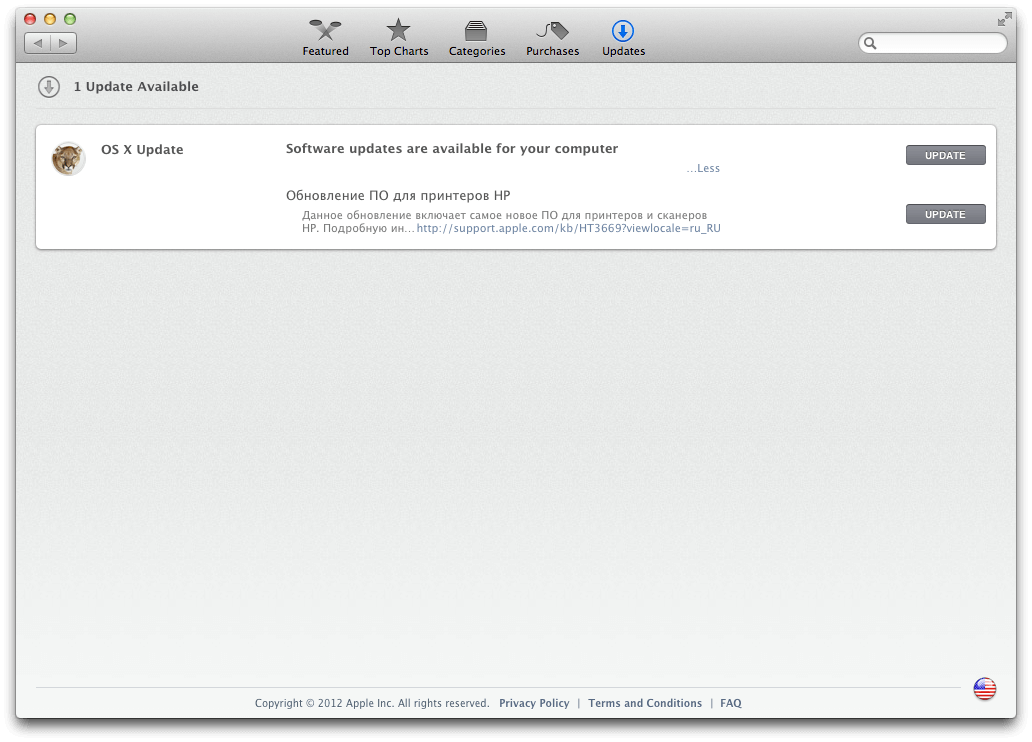Enter full screen with the arrows icon
This screenshot has width=1032, height=742.
pyautogui.click(x=1004, y=19)
